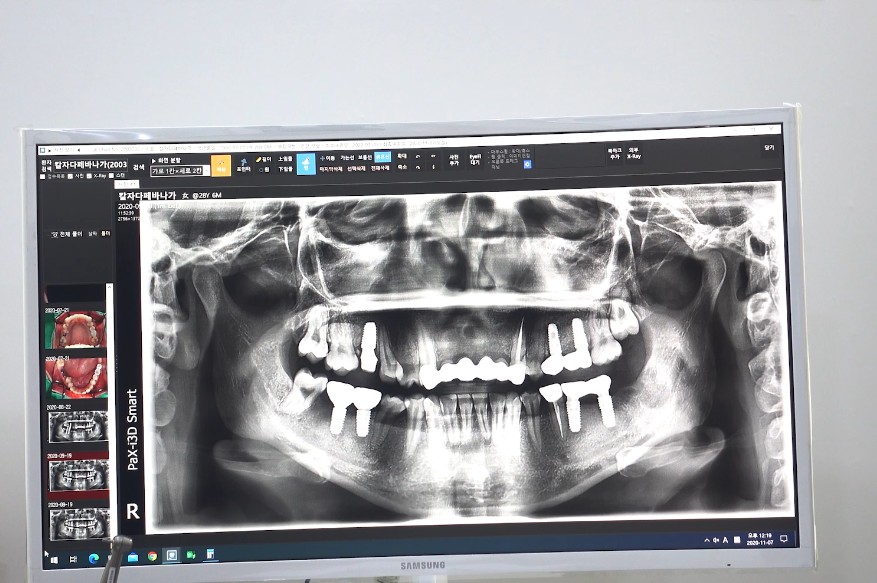Screen dimensions: 877x583
Task: Click the lower rotate arrow icon
Action: pos(418,167)
